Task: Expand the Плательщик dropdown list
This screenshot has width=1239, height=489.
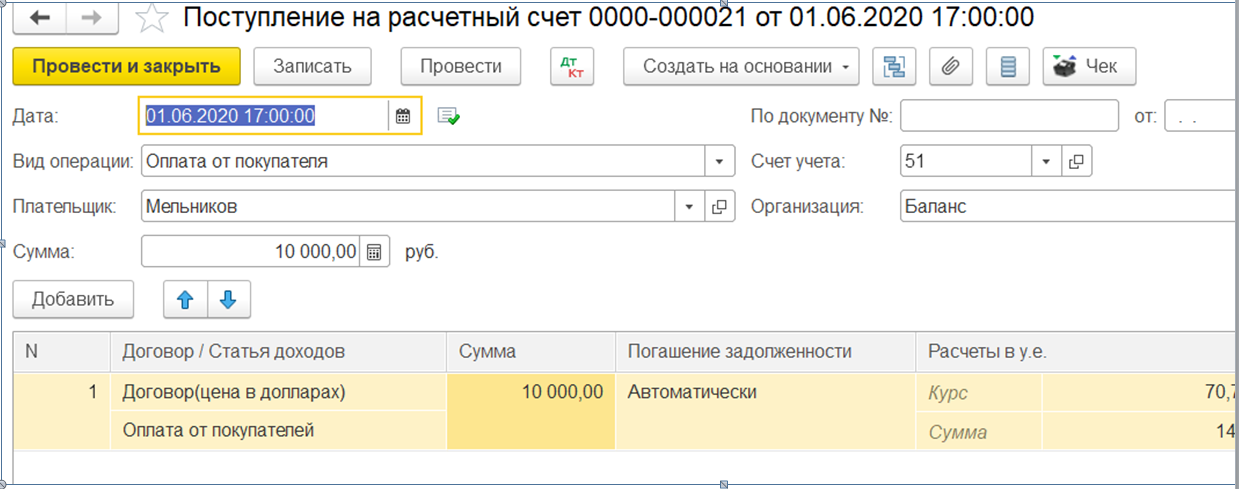Action: click(689, 207)
